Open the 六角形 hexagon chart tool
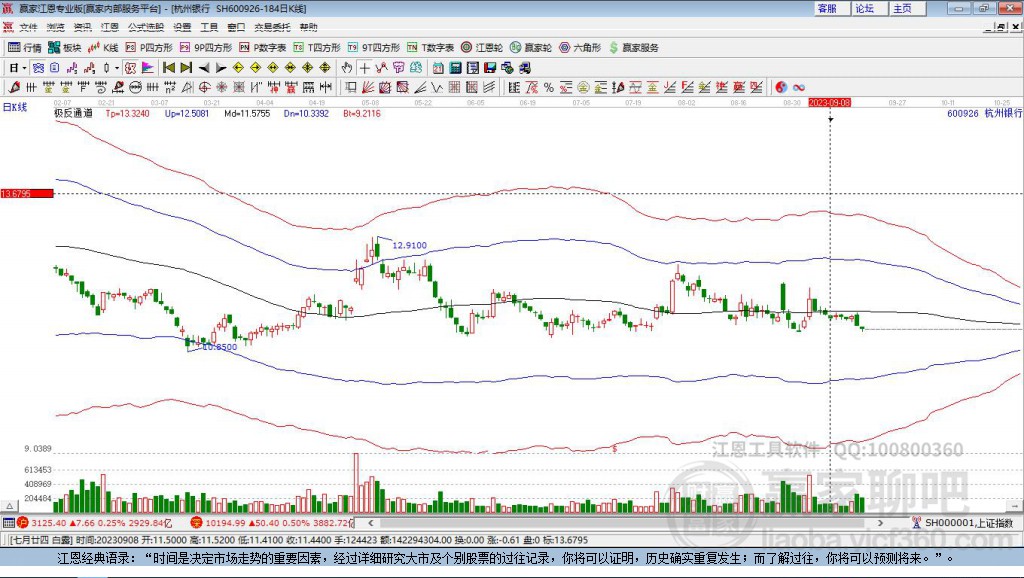 pos(580,48)
